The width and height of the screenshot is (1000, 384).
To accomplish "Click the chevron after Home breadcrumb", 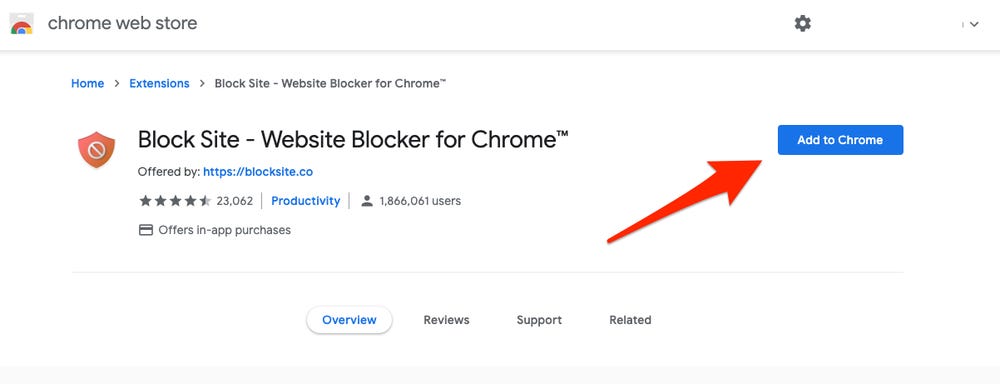I will pos(117,84).
